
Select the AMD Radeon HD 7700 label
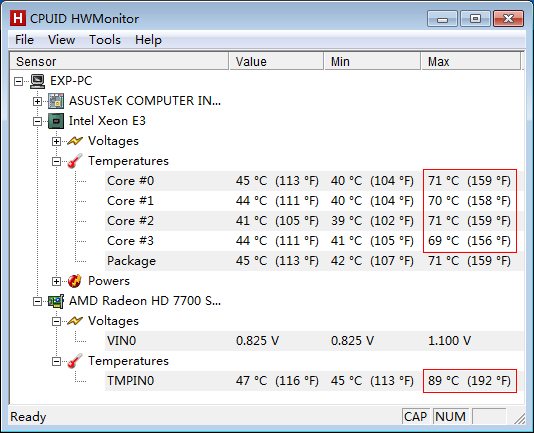click(145, 301)
